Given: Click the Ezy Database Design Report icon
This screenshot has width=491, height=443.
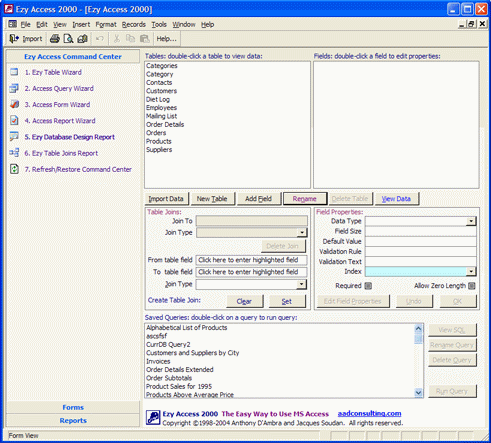Looking at the screenshot, I should point(14,137).
